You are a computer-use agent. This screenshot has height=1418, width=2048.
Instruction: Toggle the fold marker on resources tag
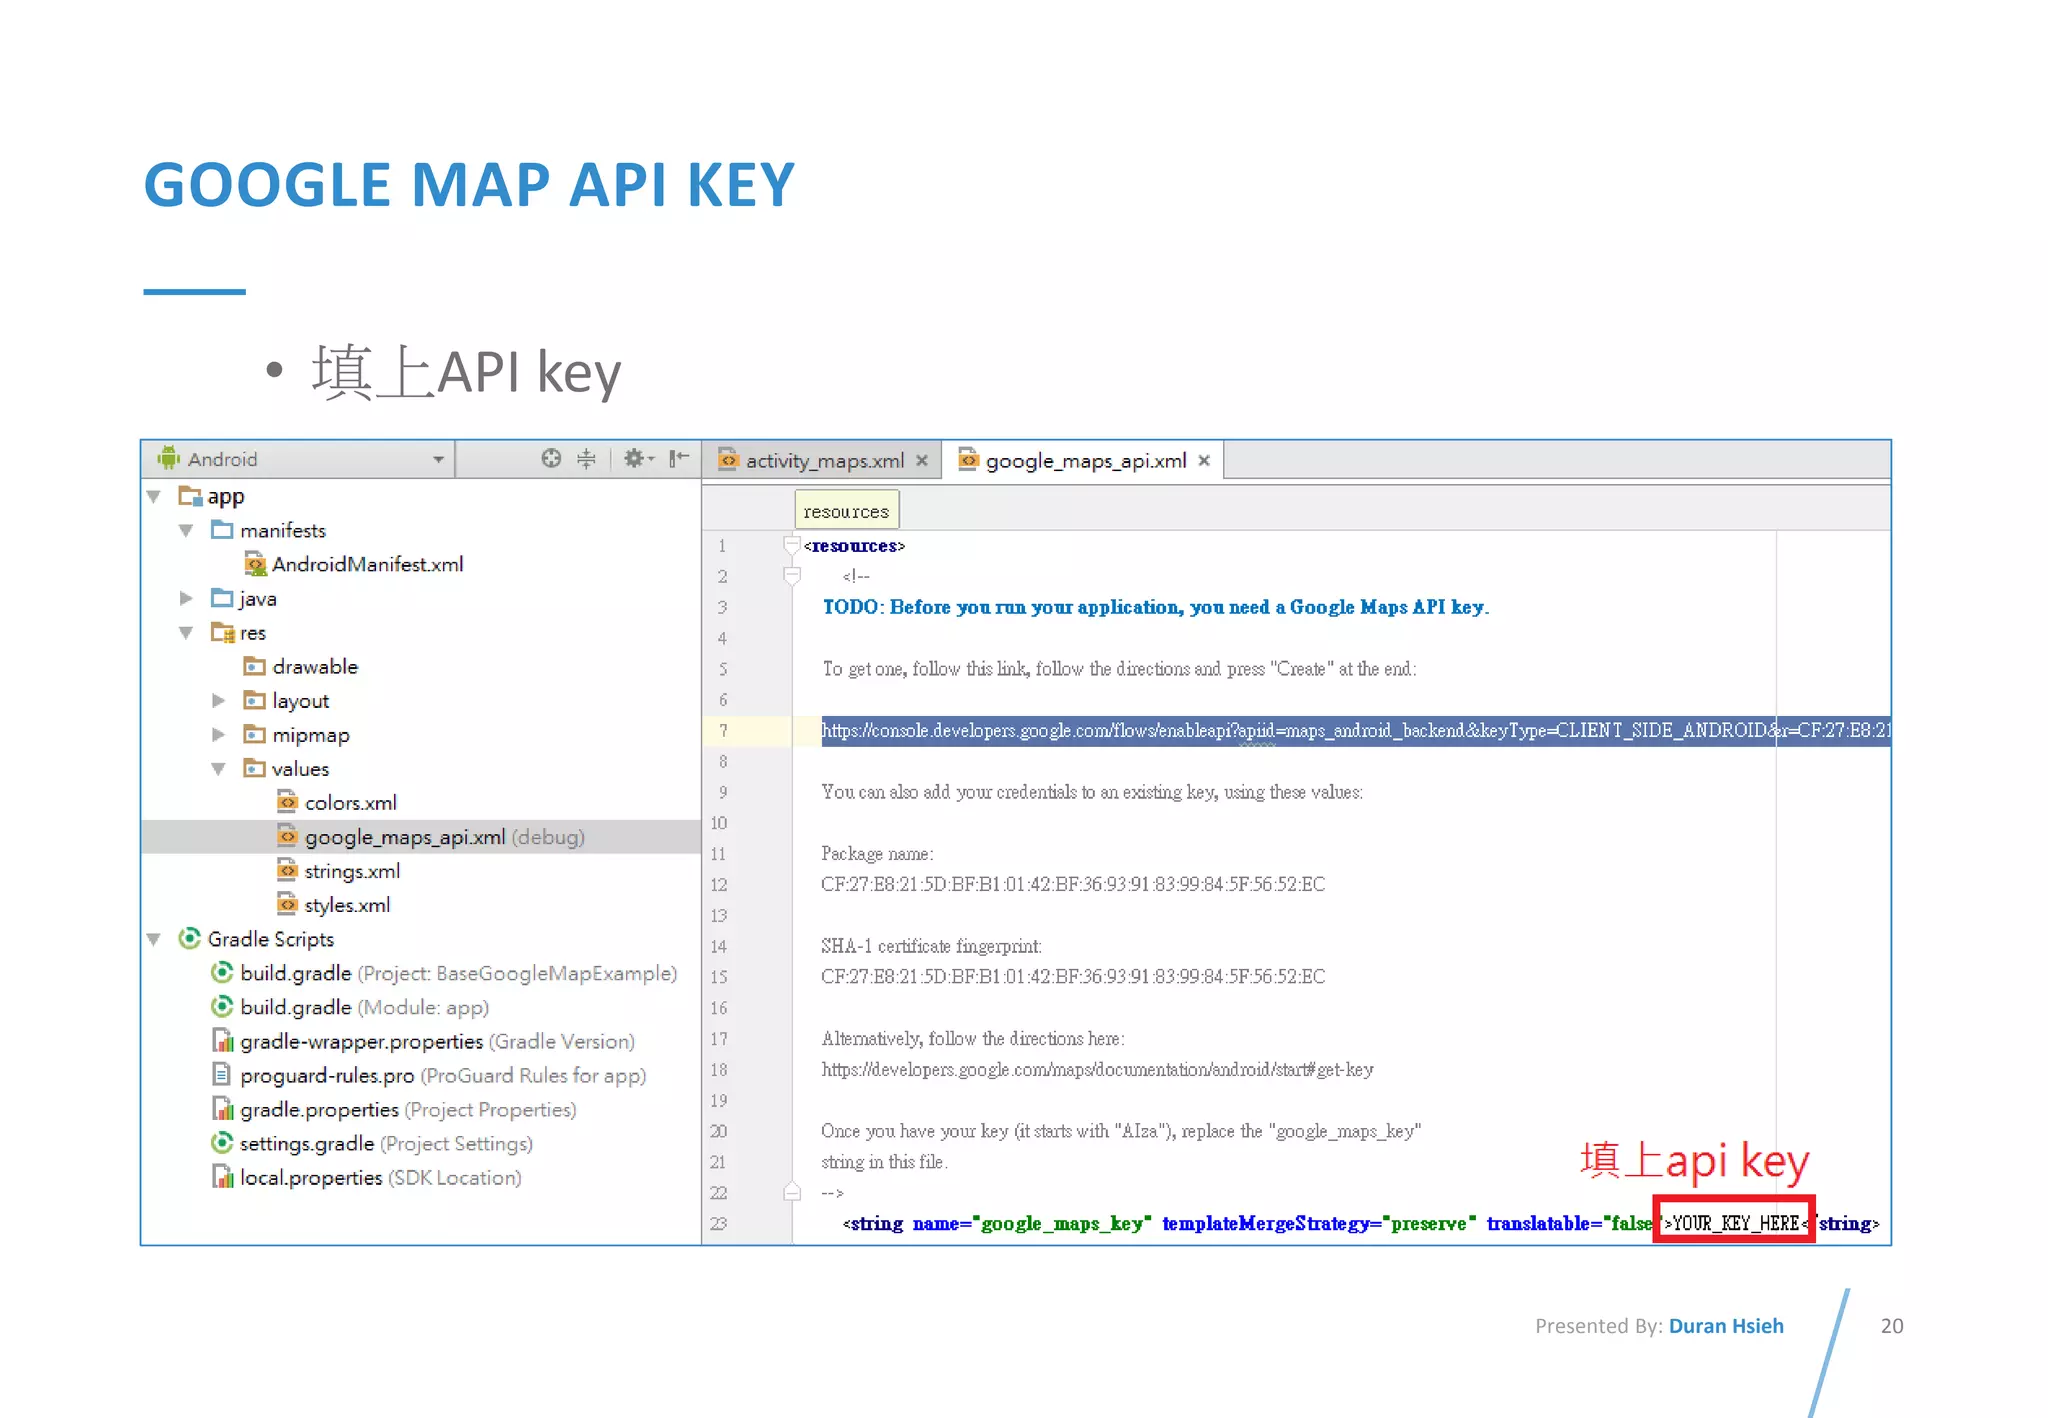pyautogui.click(x=791, y=545)
